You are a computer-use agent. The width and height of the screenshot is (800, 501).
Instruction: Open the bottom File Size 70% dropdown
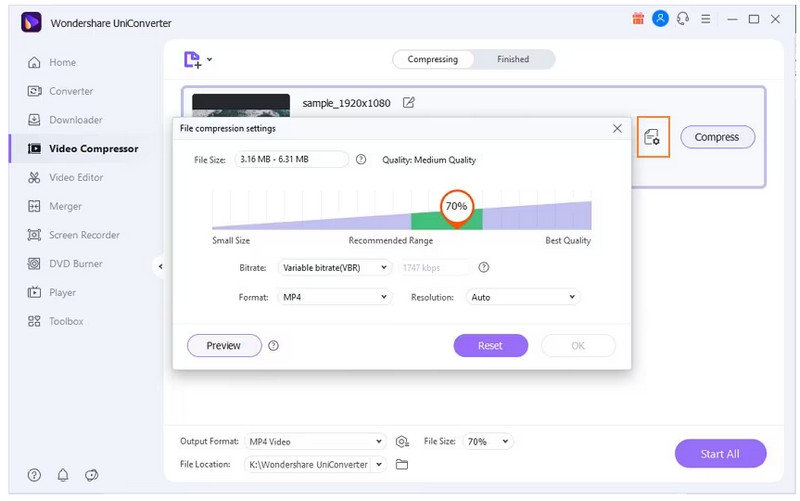tap(488, 441)
